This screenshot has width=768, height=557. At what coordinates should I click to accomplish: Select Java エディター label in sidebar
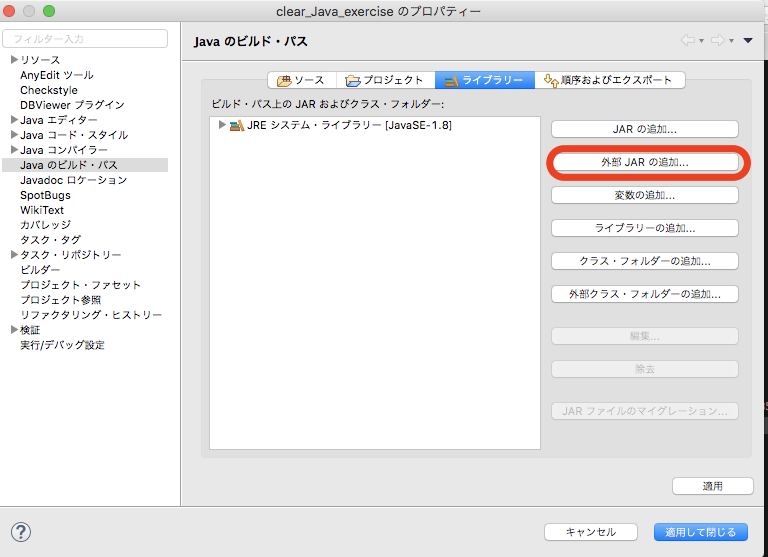click(59, 120)
